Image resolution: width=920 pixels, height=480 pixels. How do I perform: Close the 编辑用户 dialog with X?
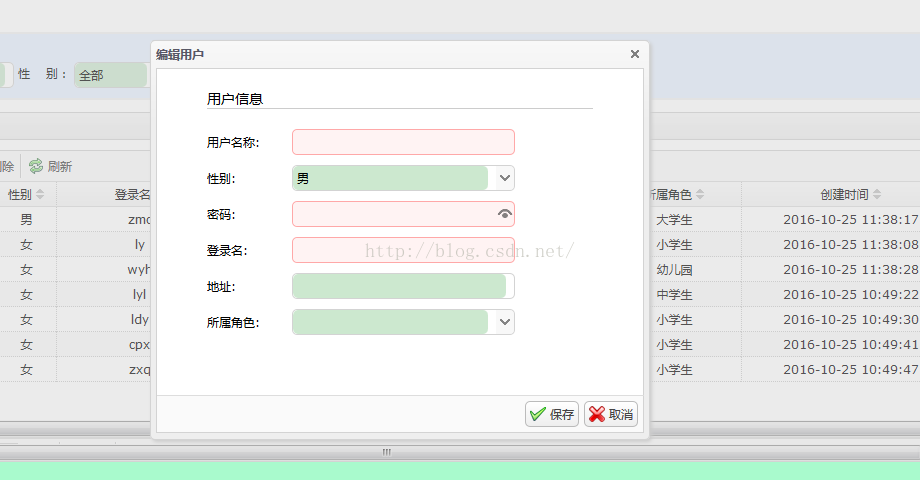[634, 54]
